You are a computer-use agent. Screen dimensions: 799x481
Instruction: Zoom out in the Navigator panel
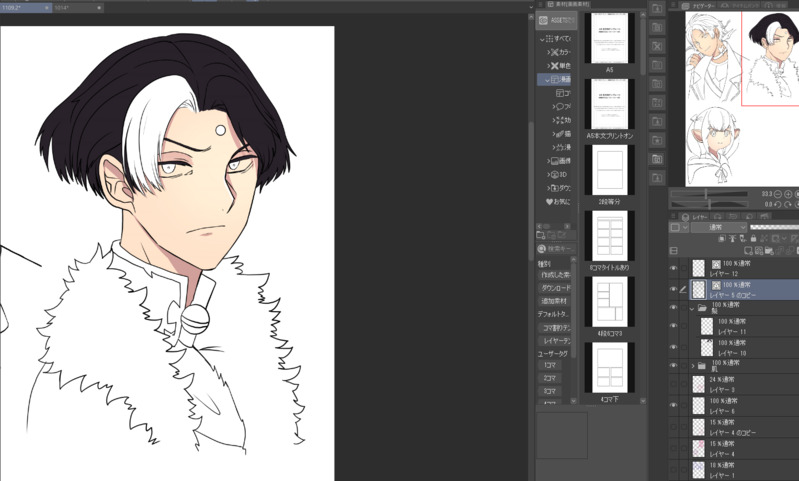coord(778,195)
